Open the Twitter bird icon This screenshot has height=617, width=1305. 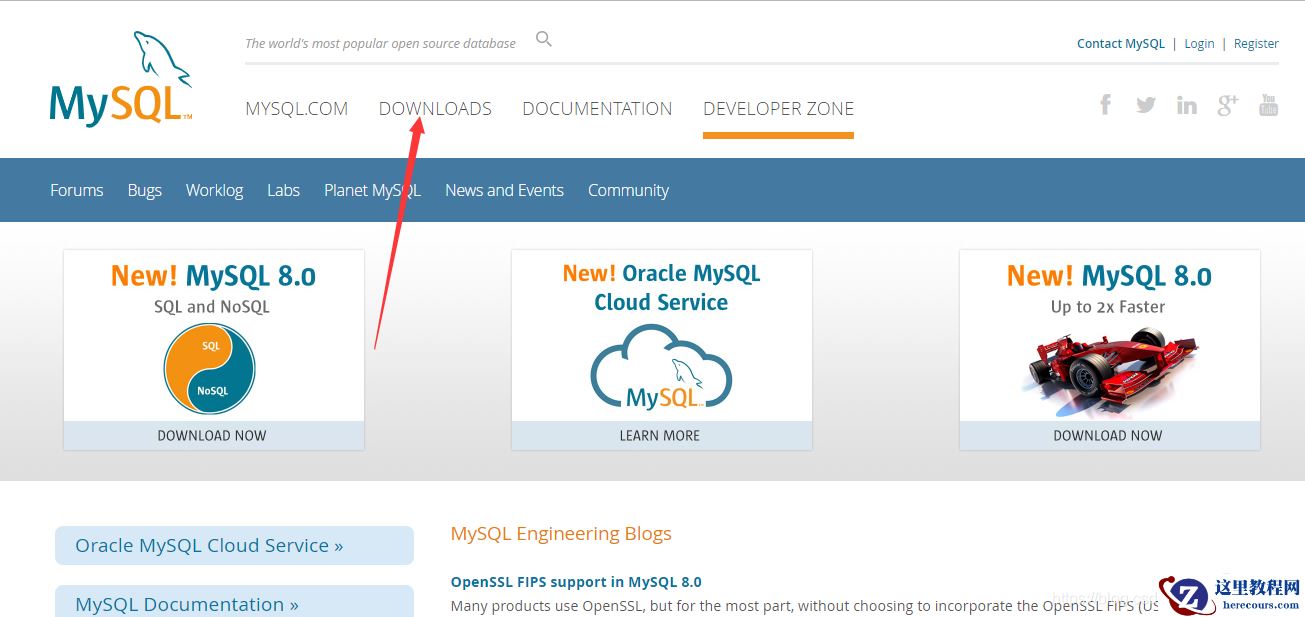(1146, 105)
